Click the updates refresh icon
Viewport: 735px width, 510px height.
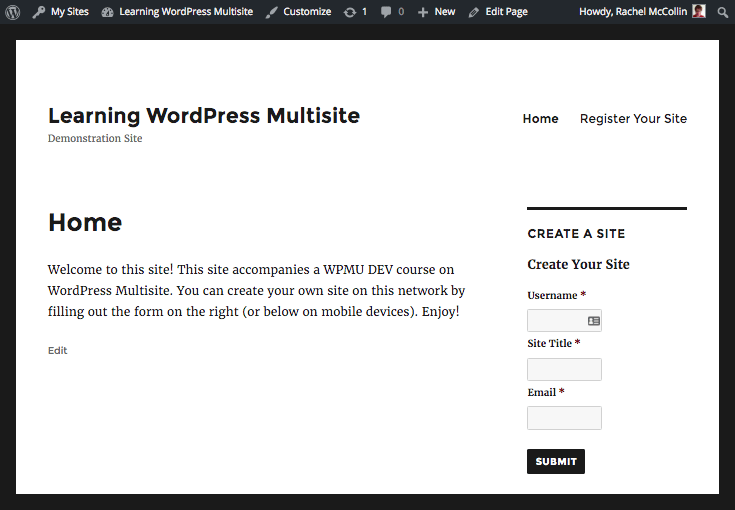tap(350, 12)
